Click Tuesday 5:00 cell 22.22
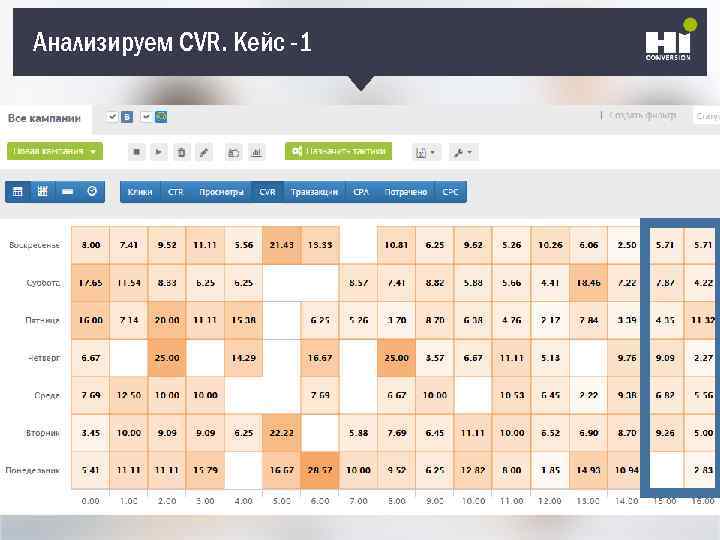Image resolution: width=720 pixels, height=540 pixels. point(281,433)
